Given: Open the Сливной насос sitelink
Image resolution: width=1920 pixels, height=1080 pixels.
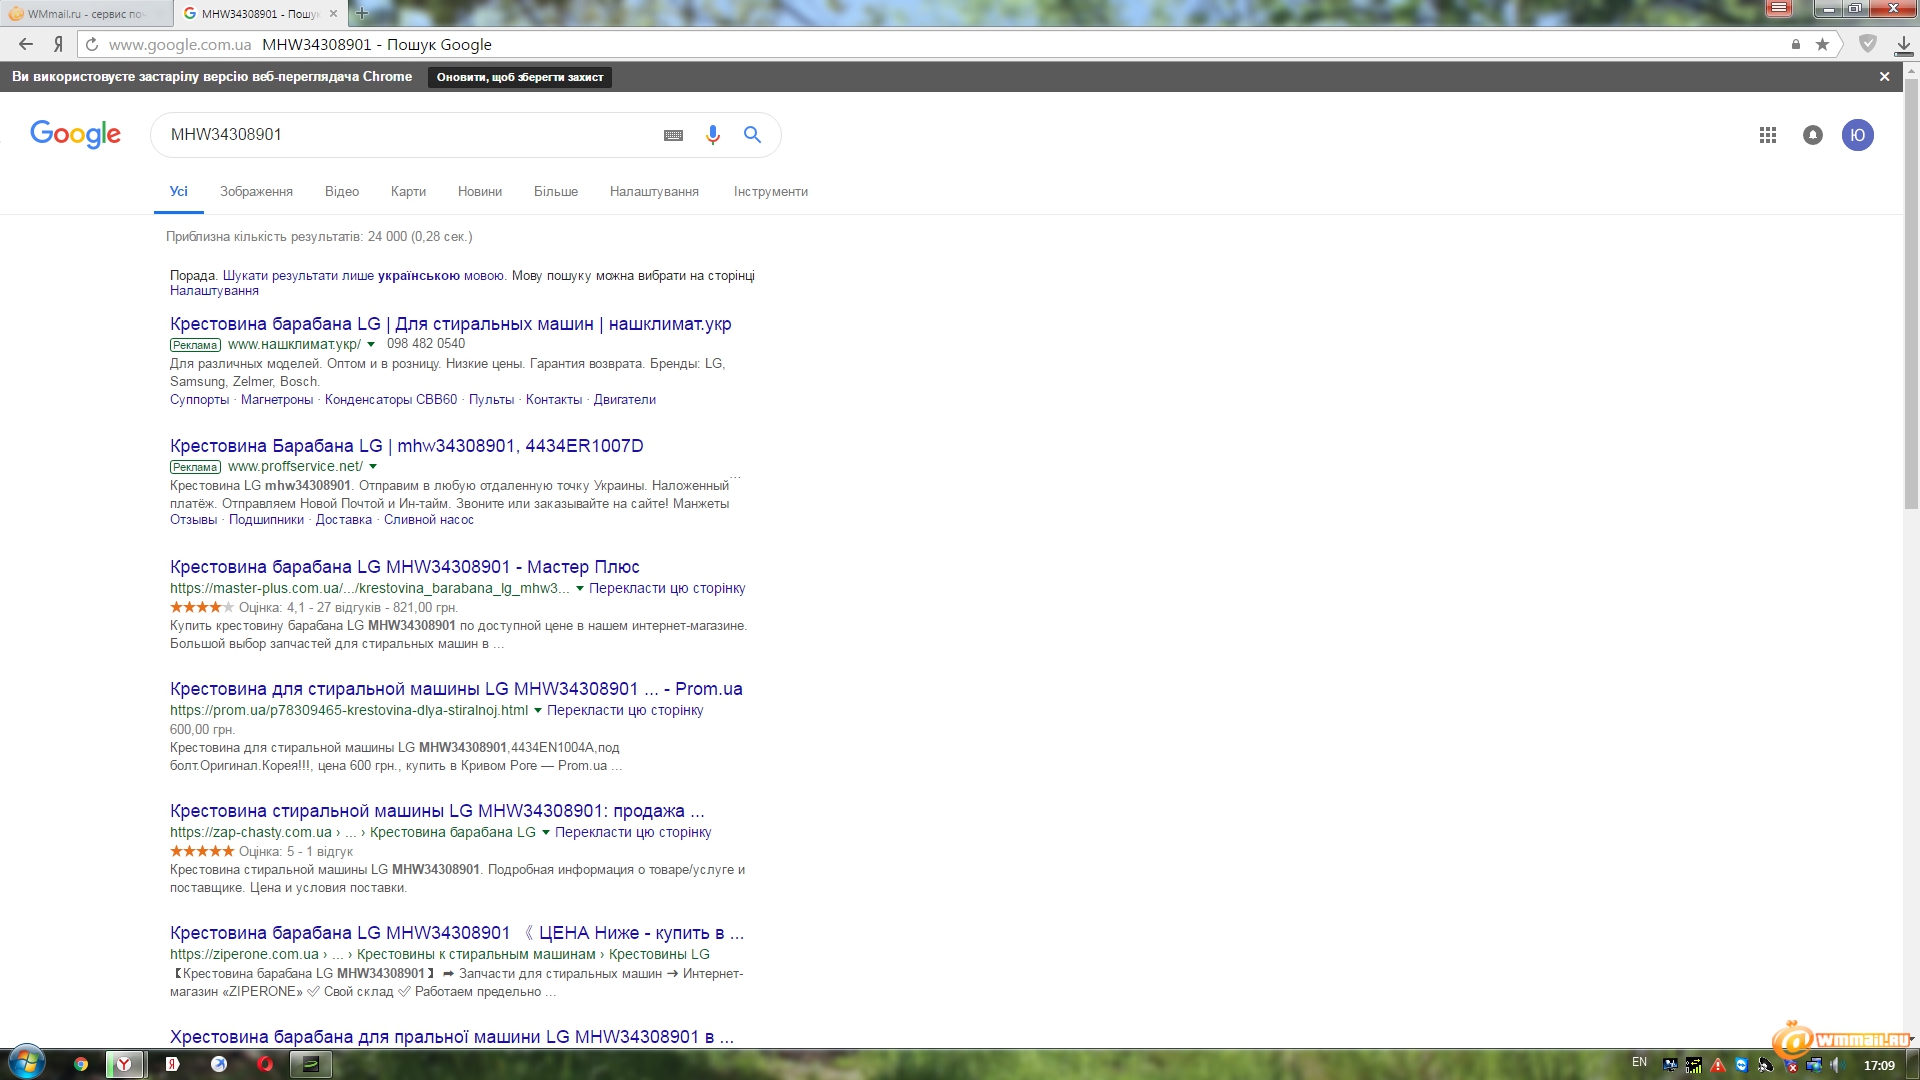Looking at the screenshot, I should [429, 519].
